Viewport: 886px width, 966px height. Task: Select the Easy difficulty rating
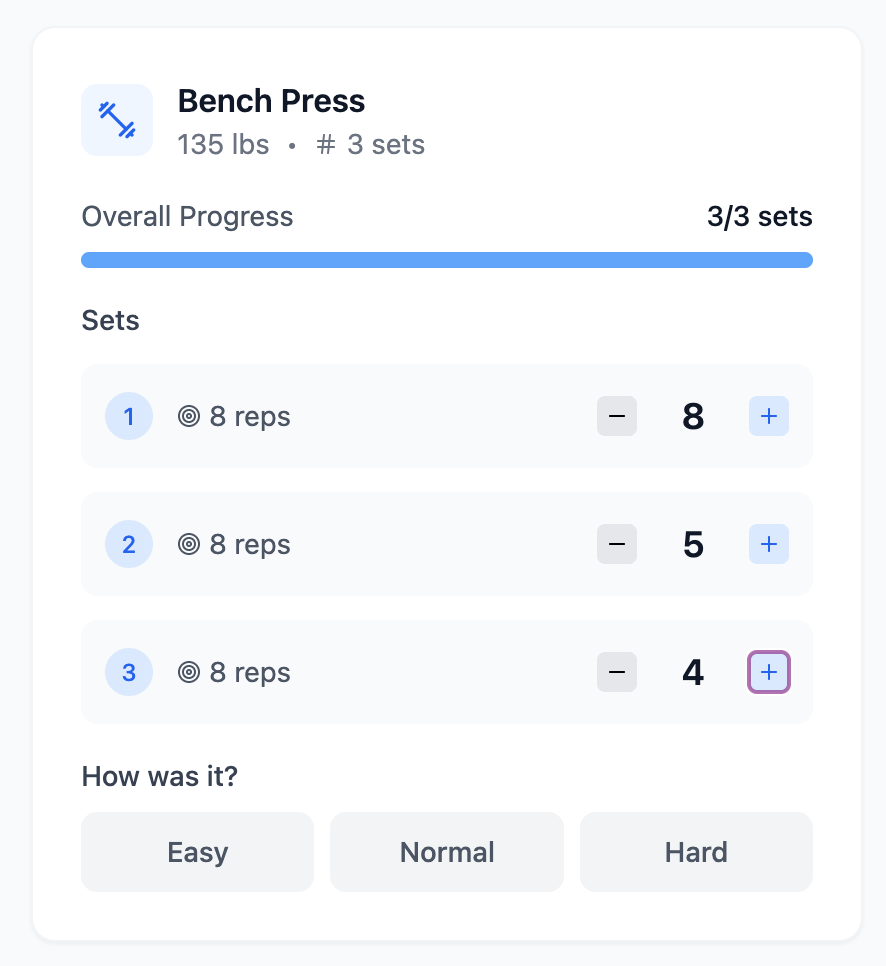click(x=197, y=852)
